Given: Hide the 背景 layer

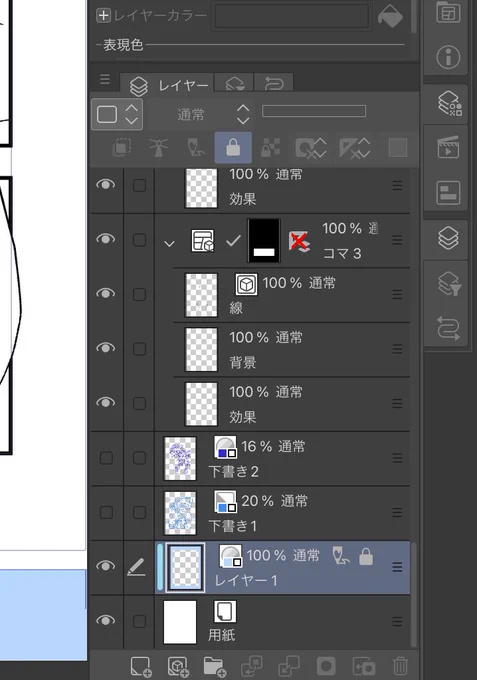Looking at the screenshot, I should [105, 348].
